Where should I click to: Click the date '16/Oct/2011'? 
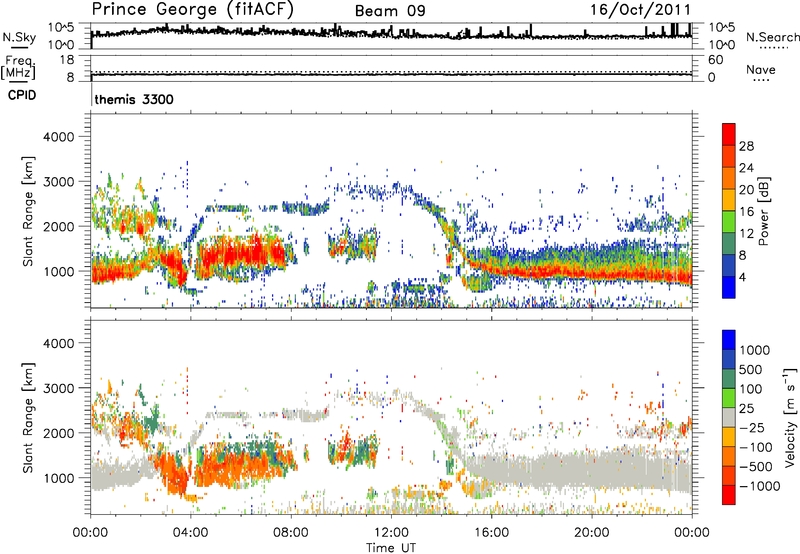tap(641, 10)
